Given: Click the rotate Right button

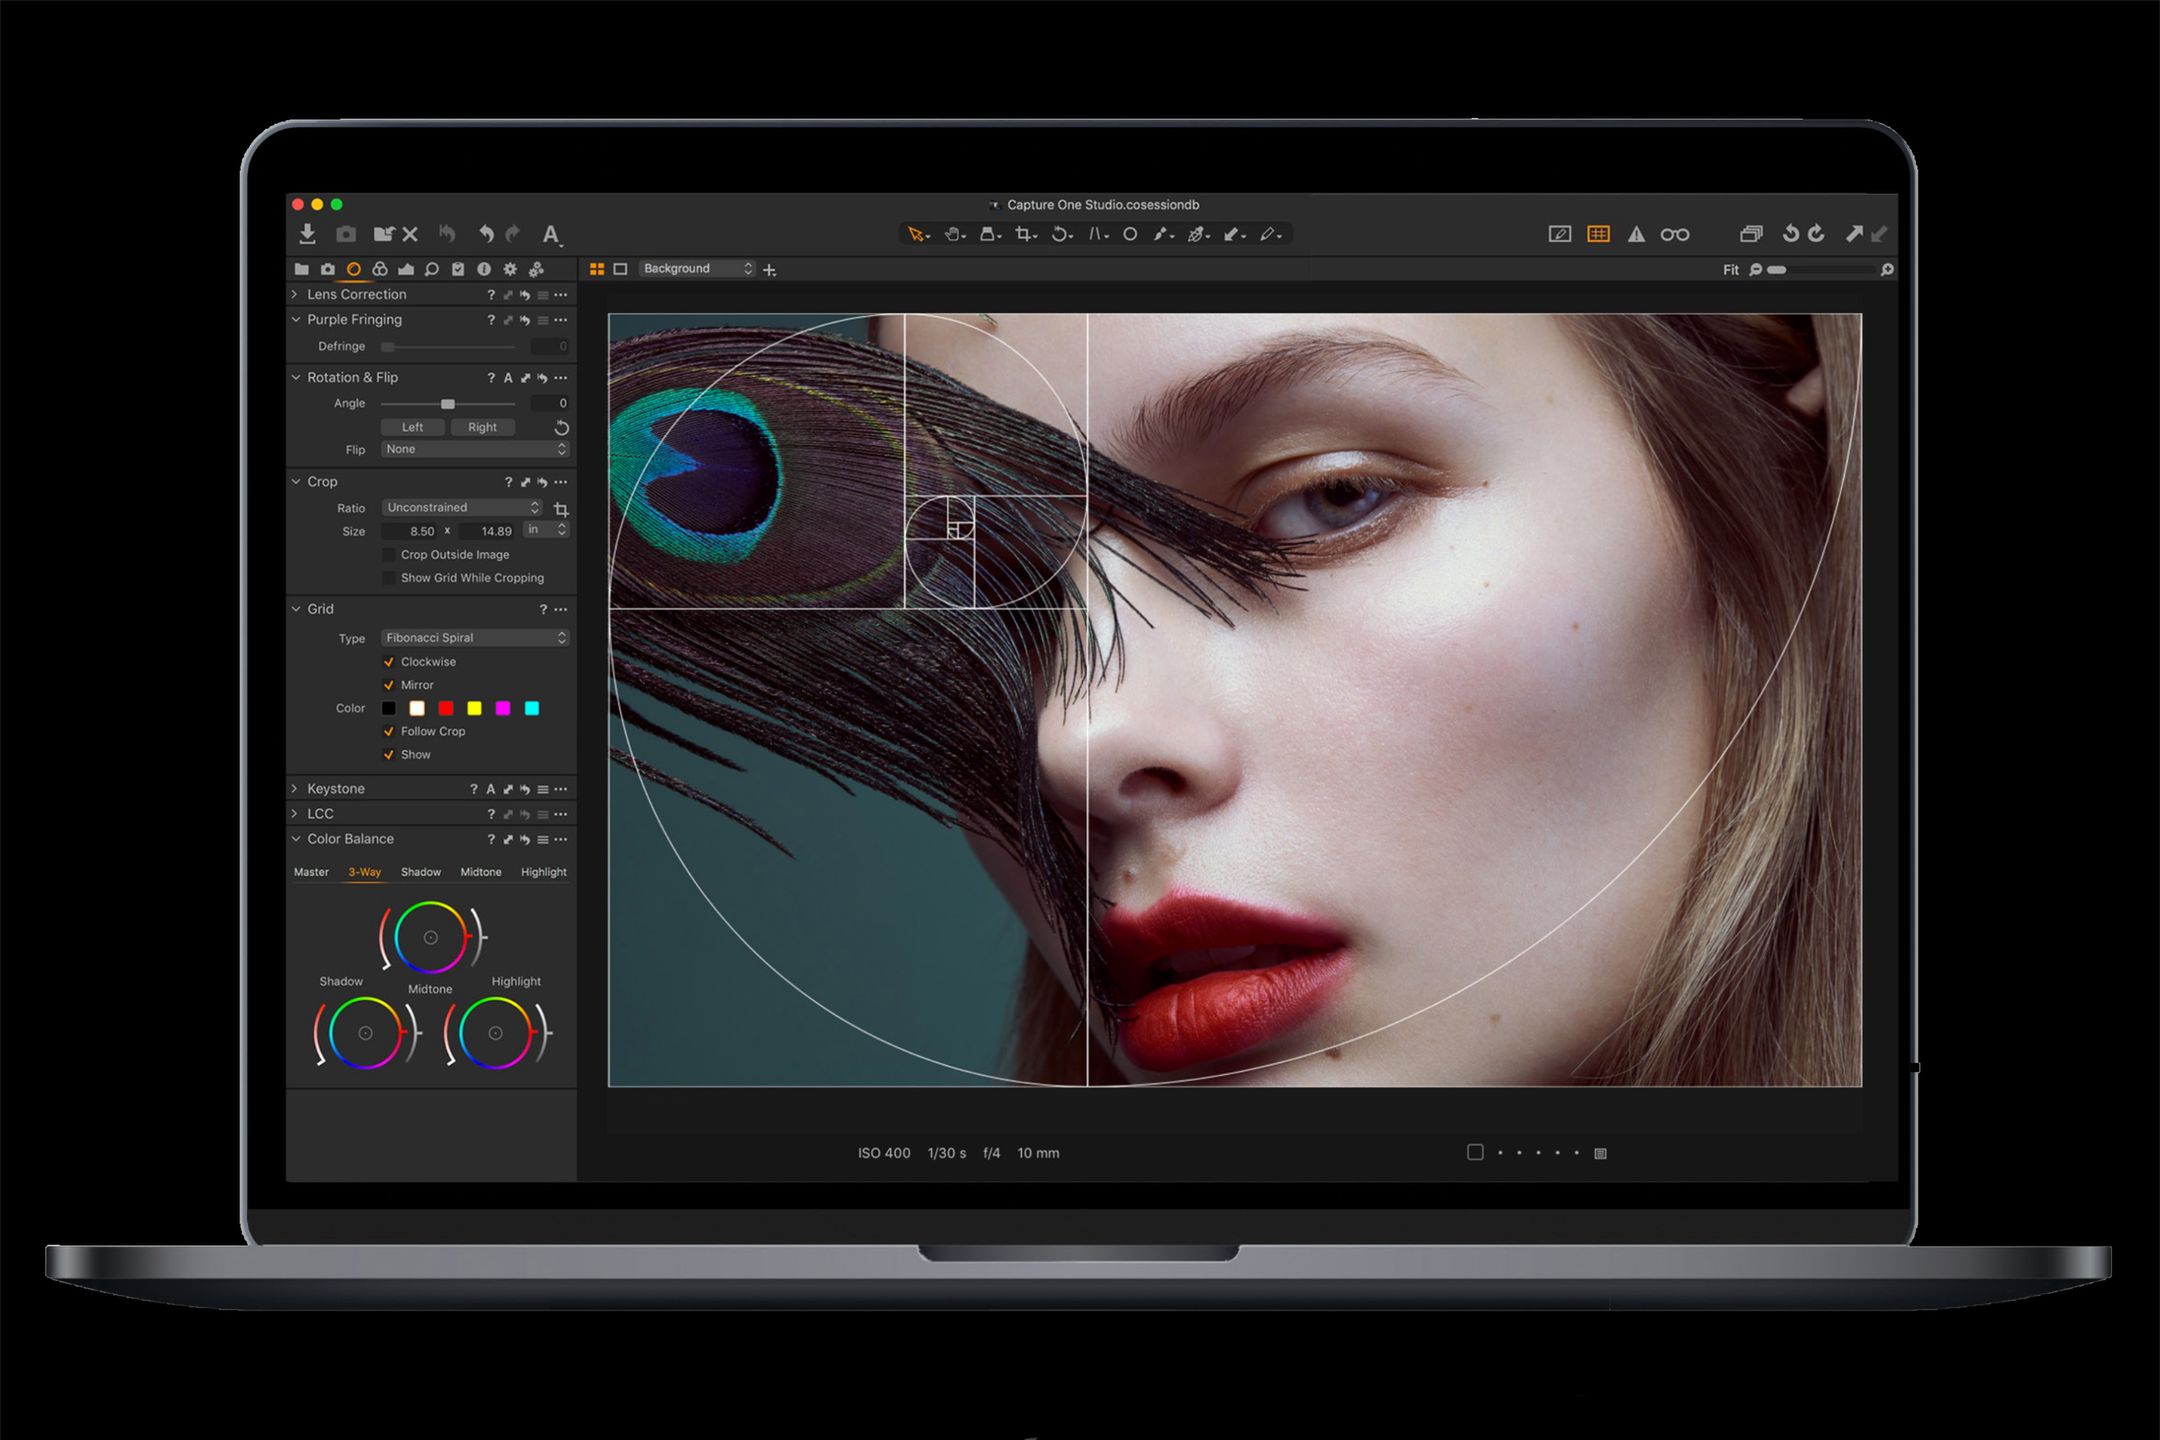Looking at the screenshot, I should coord(482,427).
